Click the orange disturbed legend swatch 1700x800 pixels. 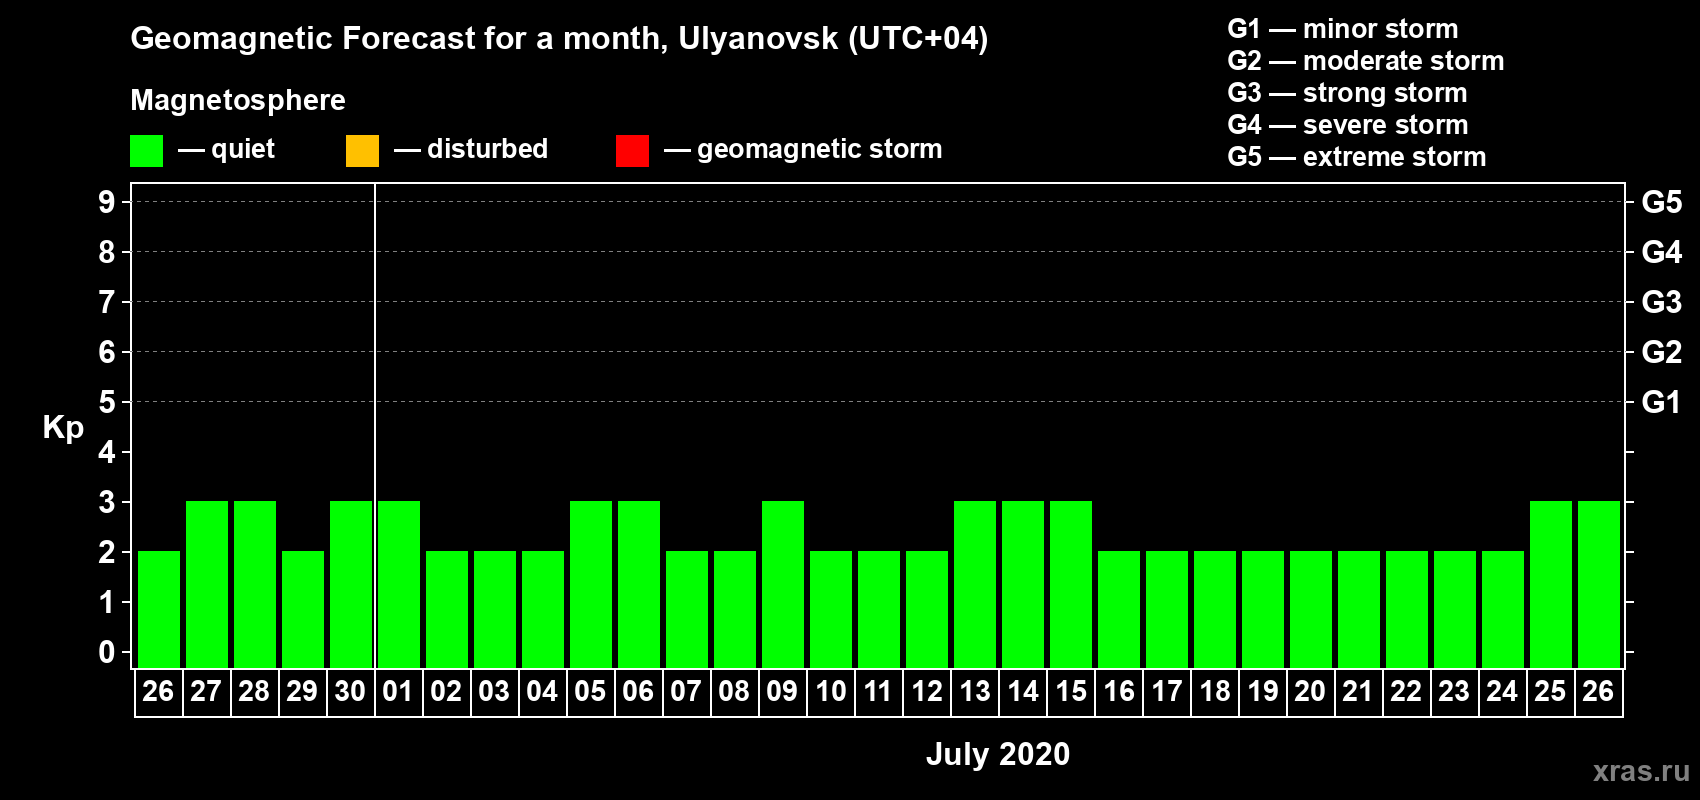pos(362,151)
